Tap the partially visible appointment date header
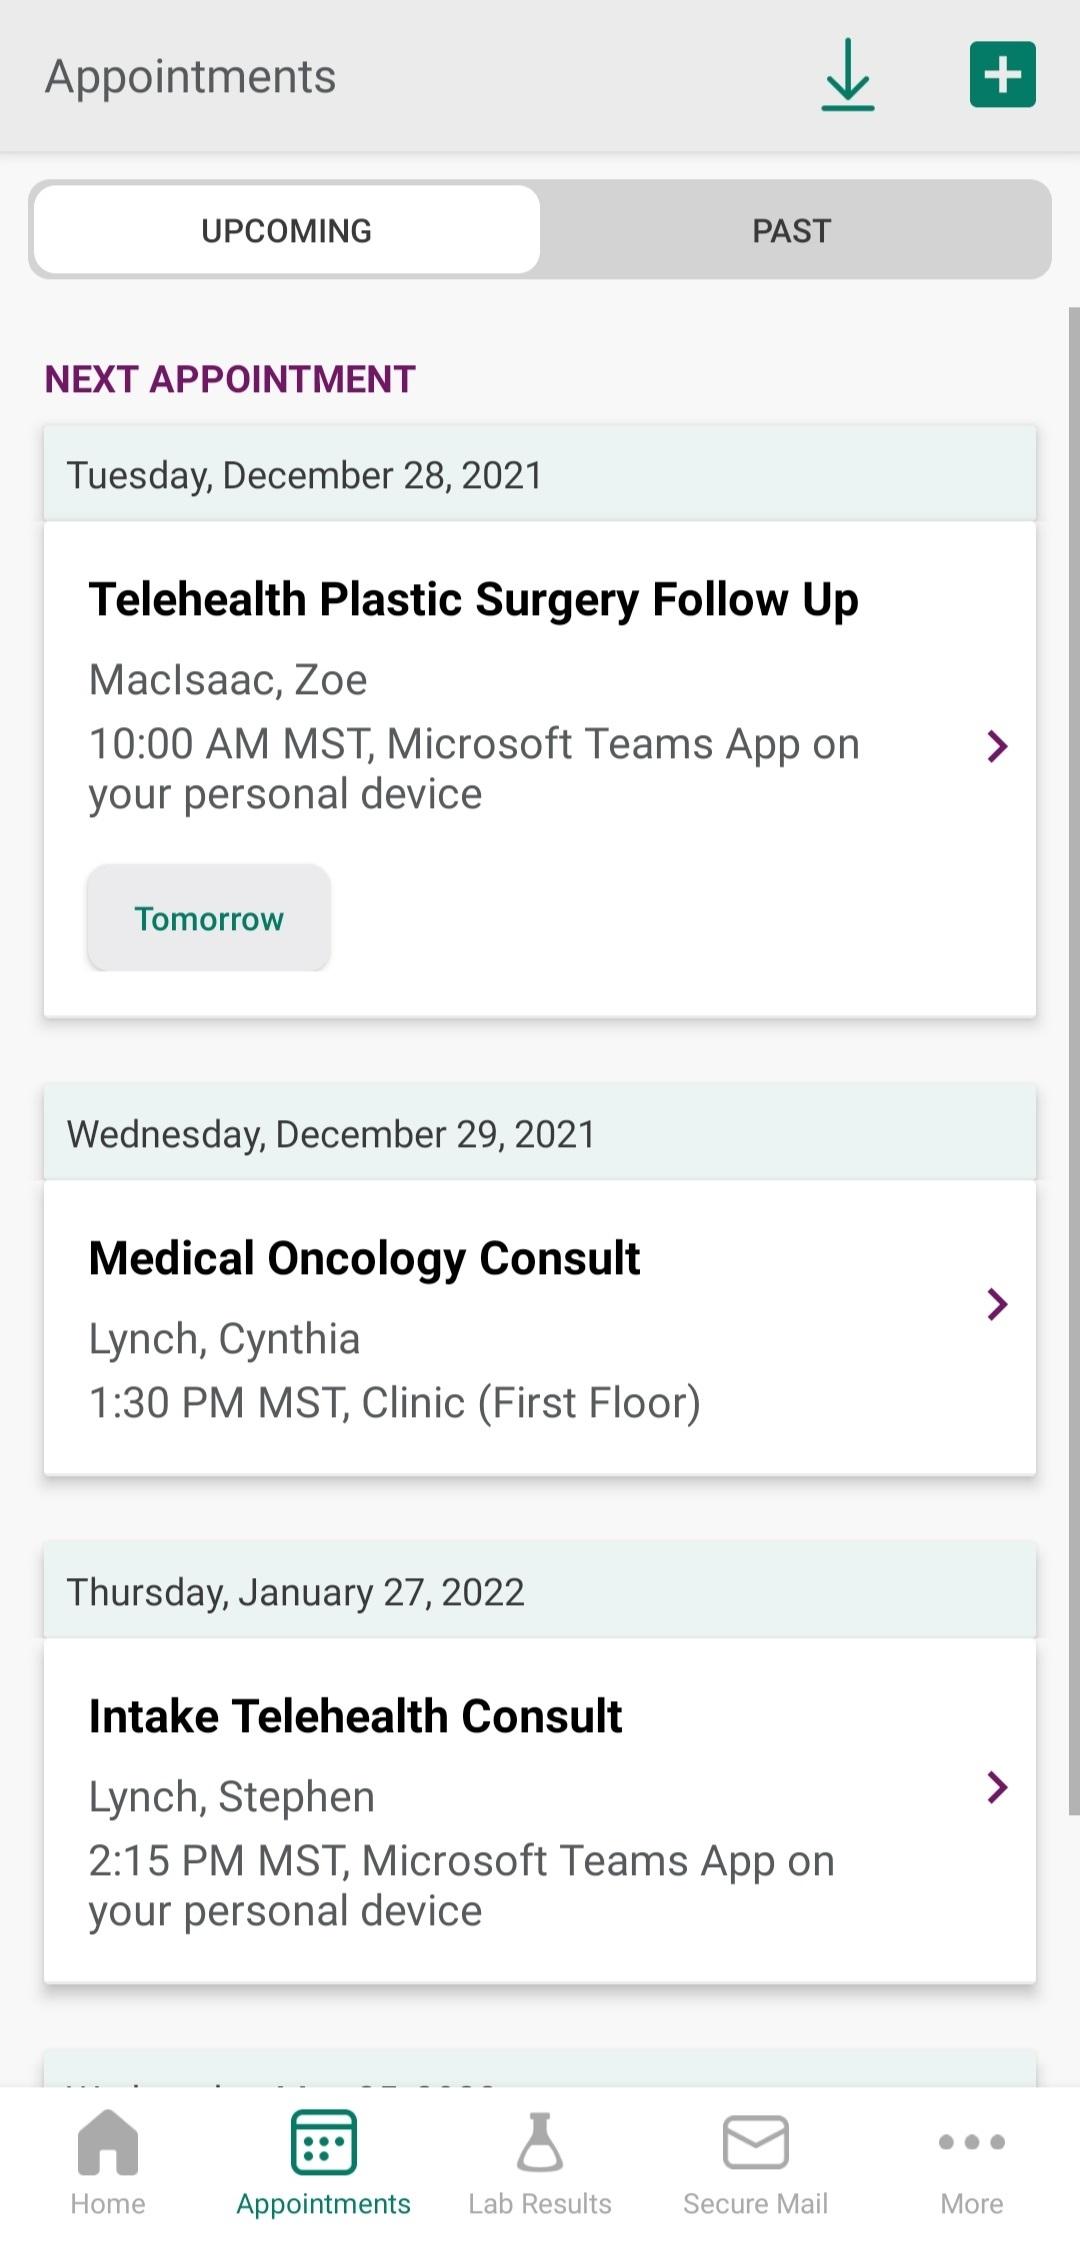This screenshot has height=2241, width=1080. click(x=540, y=2070)
